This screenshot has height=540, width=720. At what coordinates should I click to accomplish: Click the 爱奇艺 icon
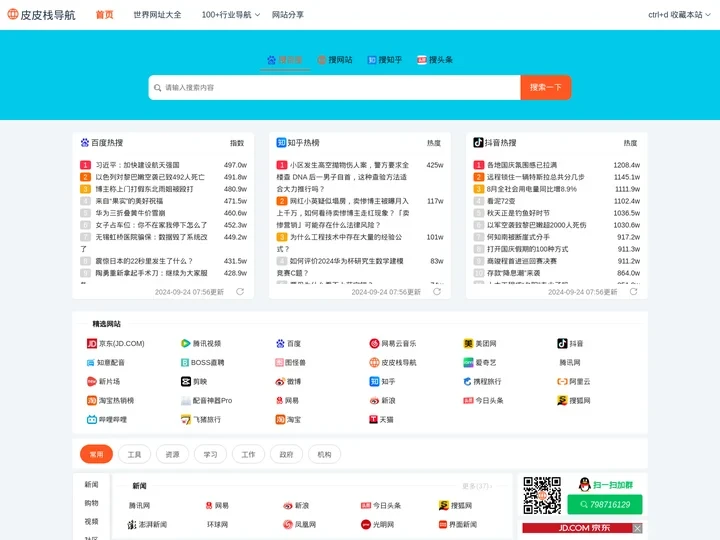pos(468,363)
